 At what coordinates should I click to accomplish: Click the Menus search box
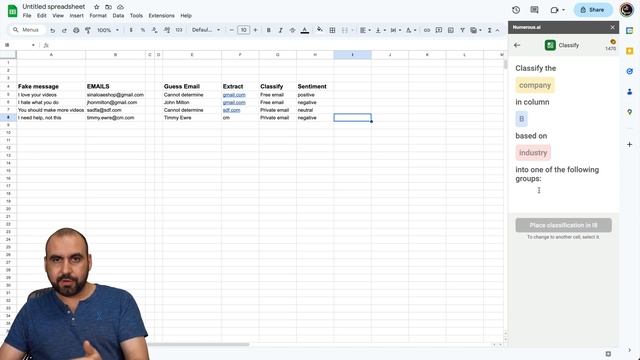click(x=26, y=30)
